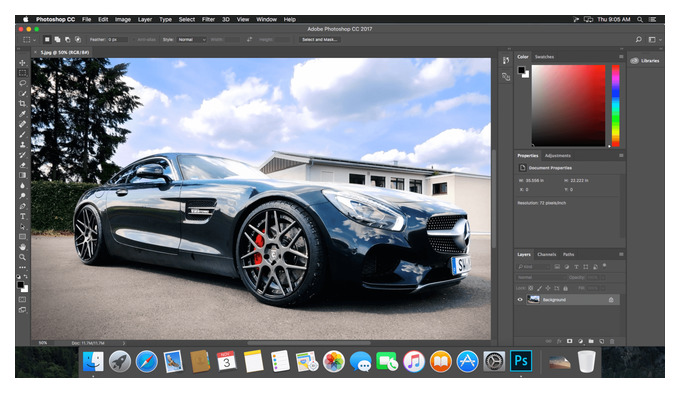Choose New selection mode in options bar

point(47,39)
